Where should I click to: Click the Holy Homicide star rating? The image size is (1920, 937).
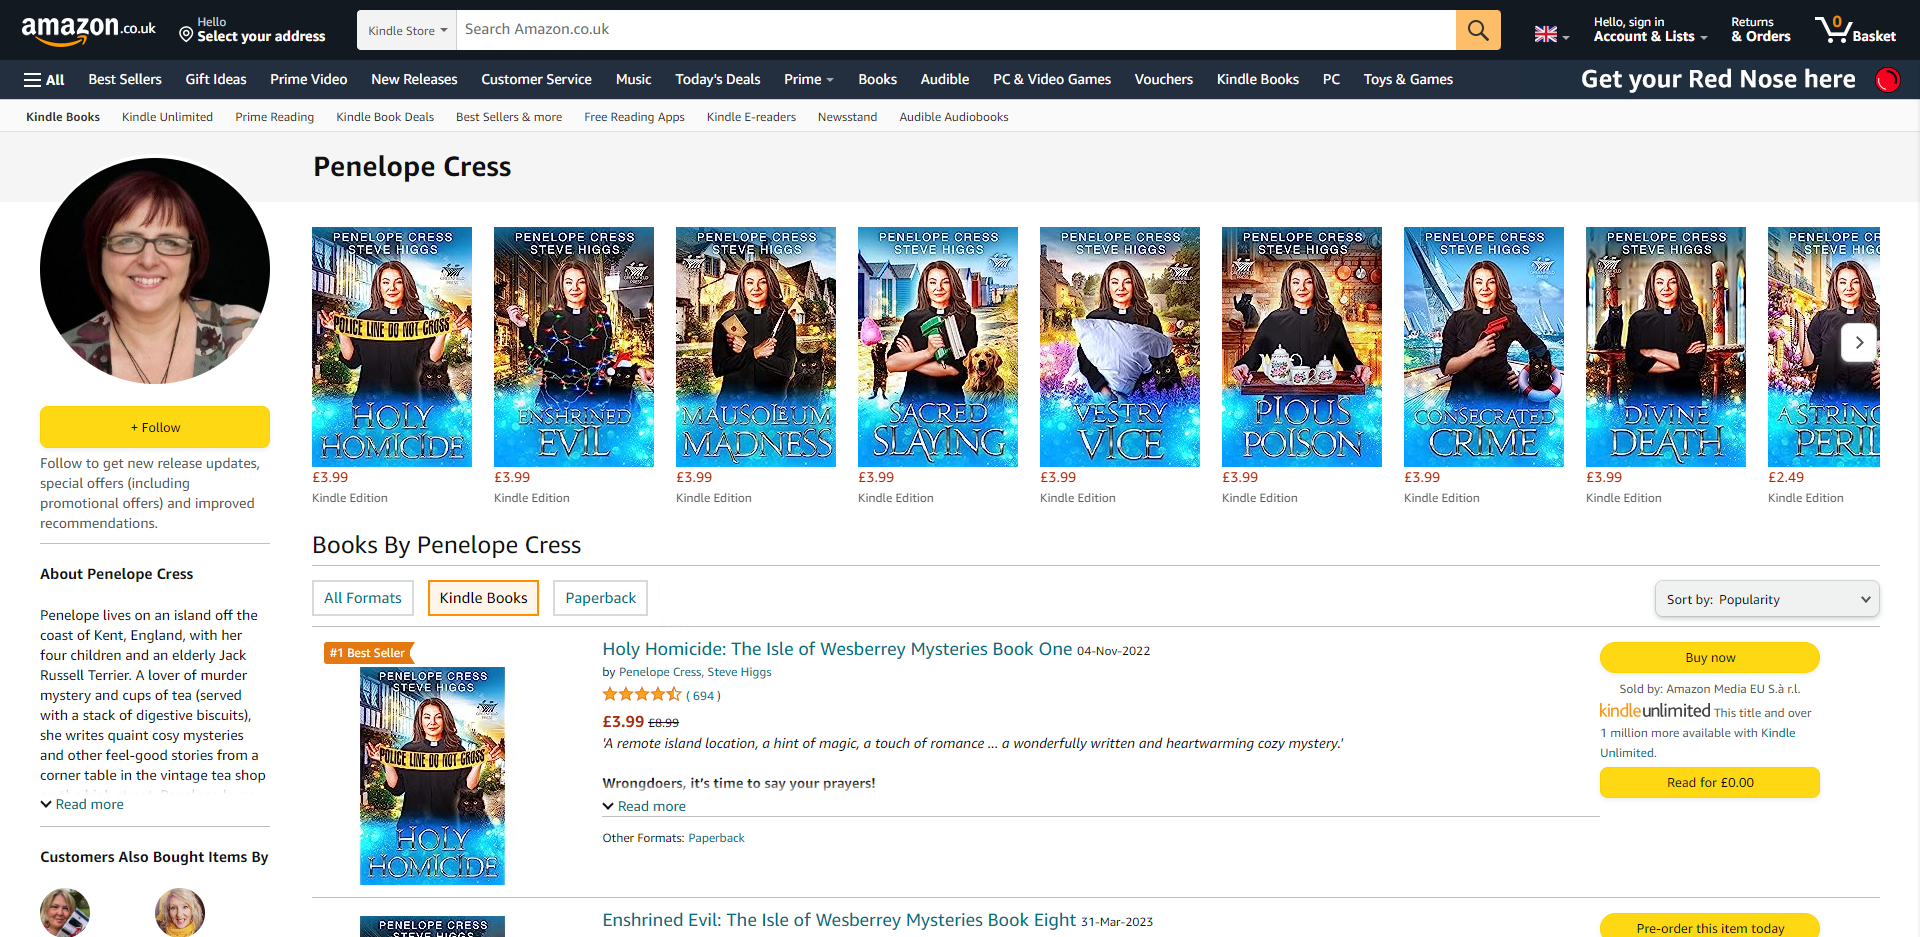click(641, 695)
